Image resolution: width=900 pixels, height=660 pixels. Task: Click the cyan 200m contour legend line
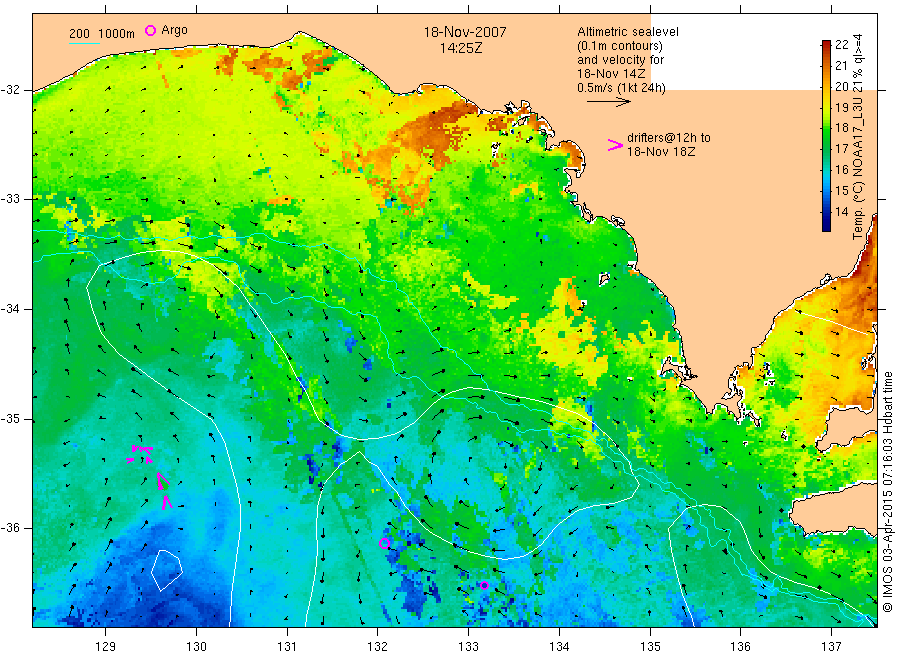coord(84,44)
